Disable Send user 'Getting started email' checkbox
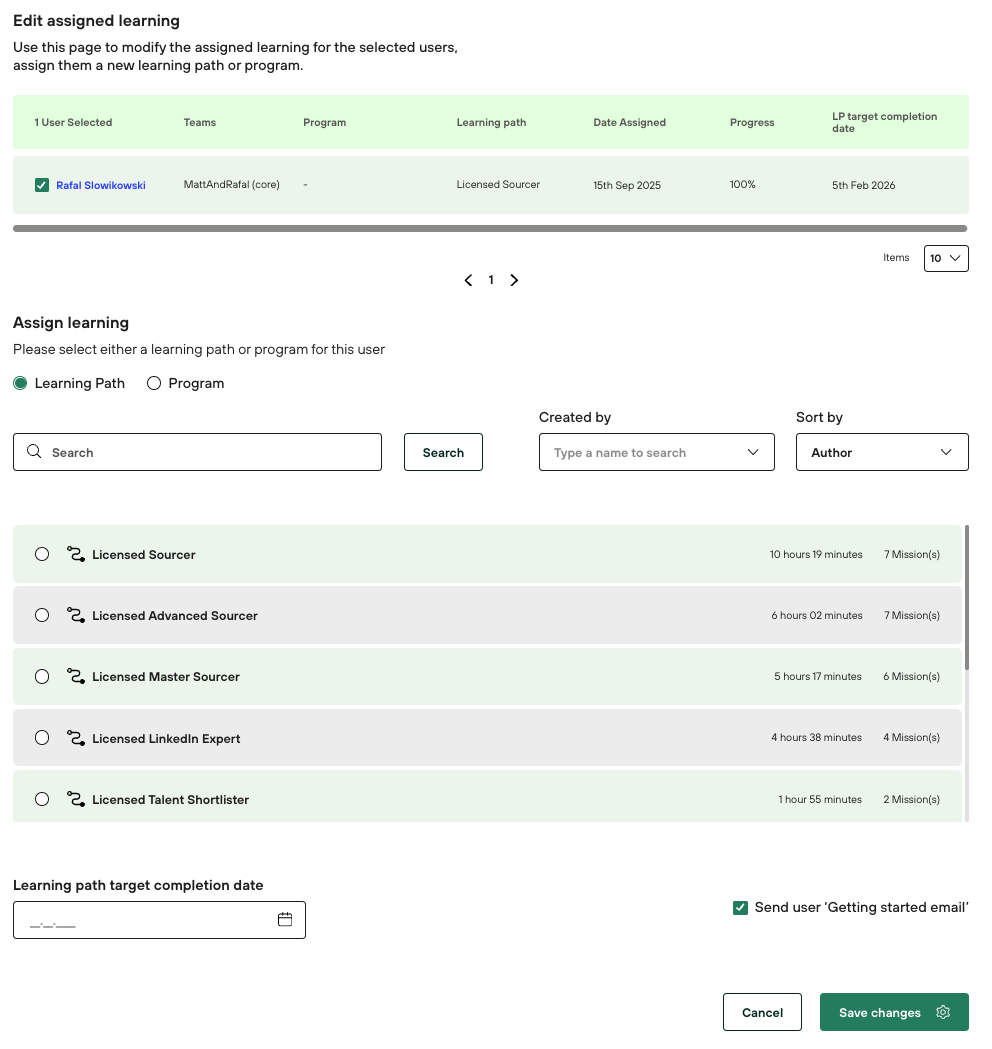The height and width of the screenshot is (1049, 992). pyautogui.click(x=740, y=908)
